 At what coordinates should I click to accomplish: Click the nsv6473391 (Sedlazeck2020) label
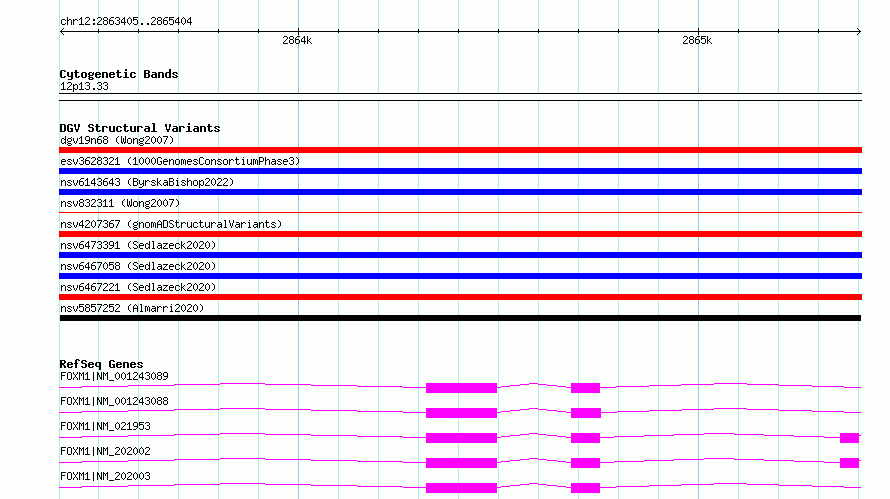(138, 245)
